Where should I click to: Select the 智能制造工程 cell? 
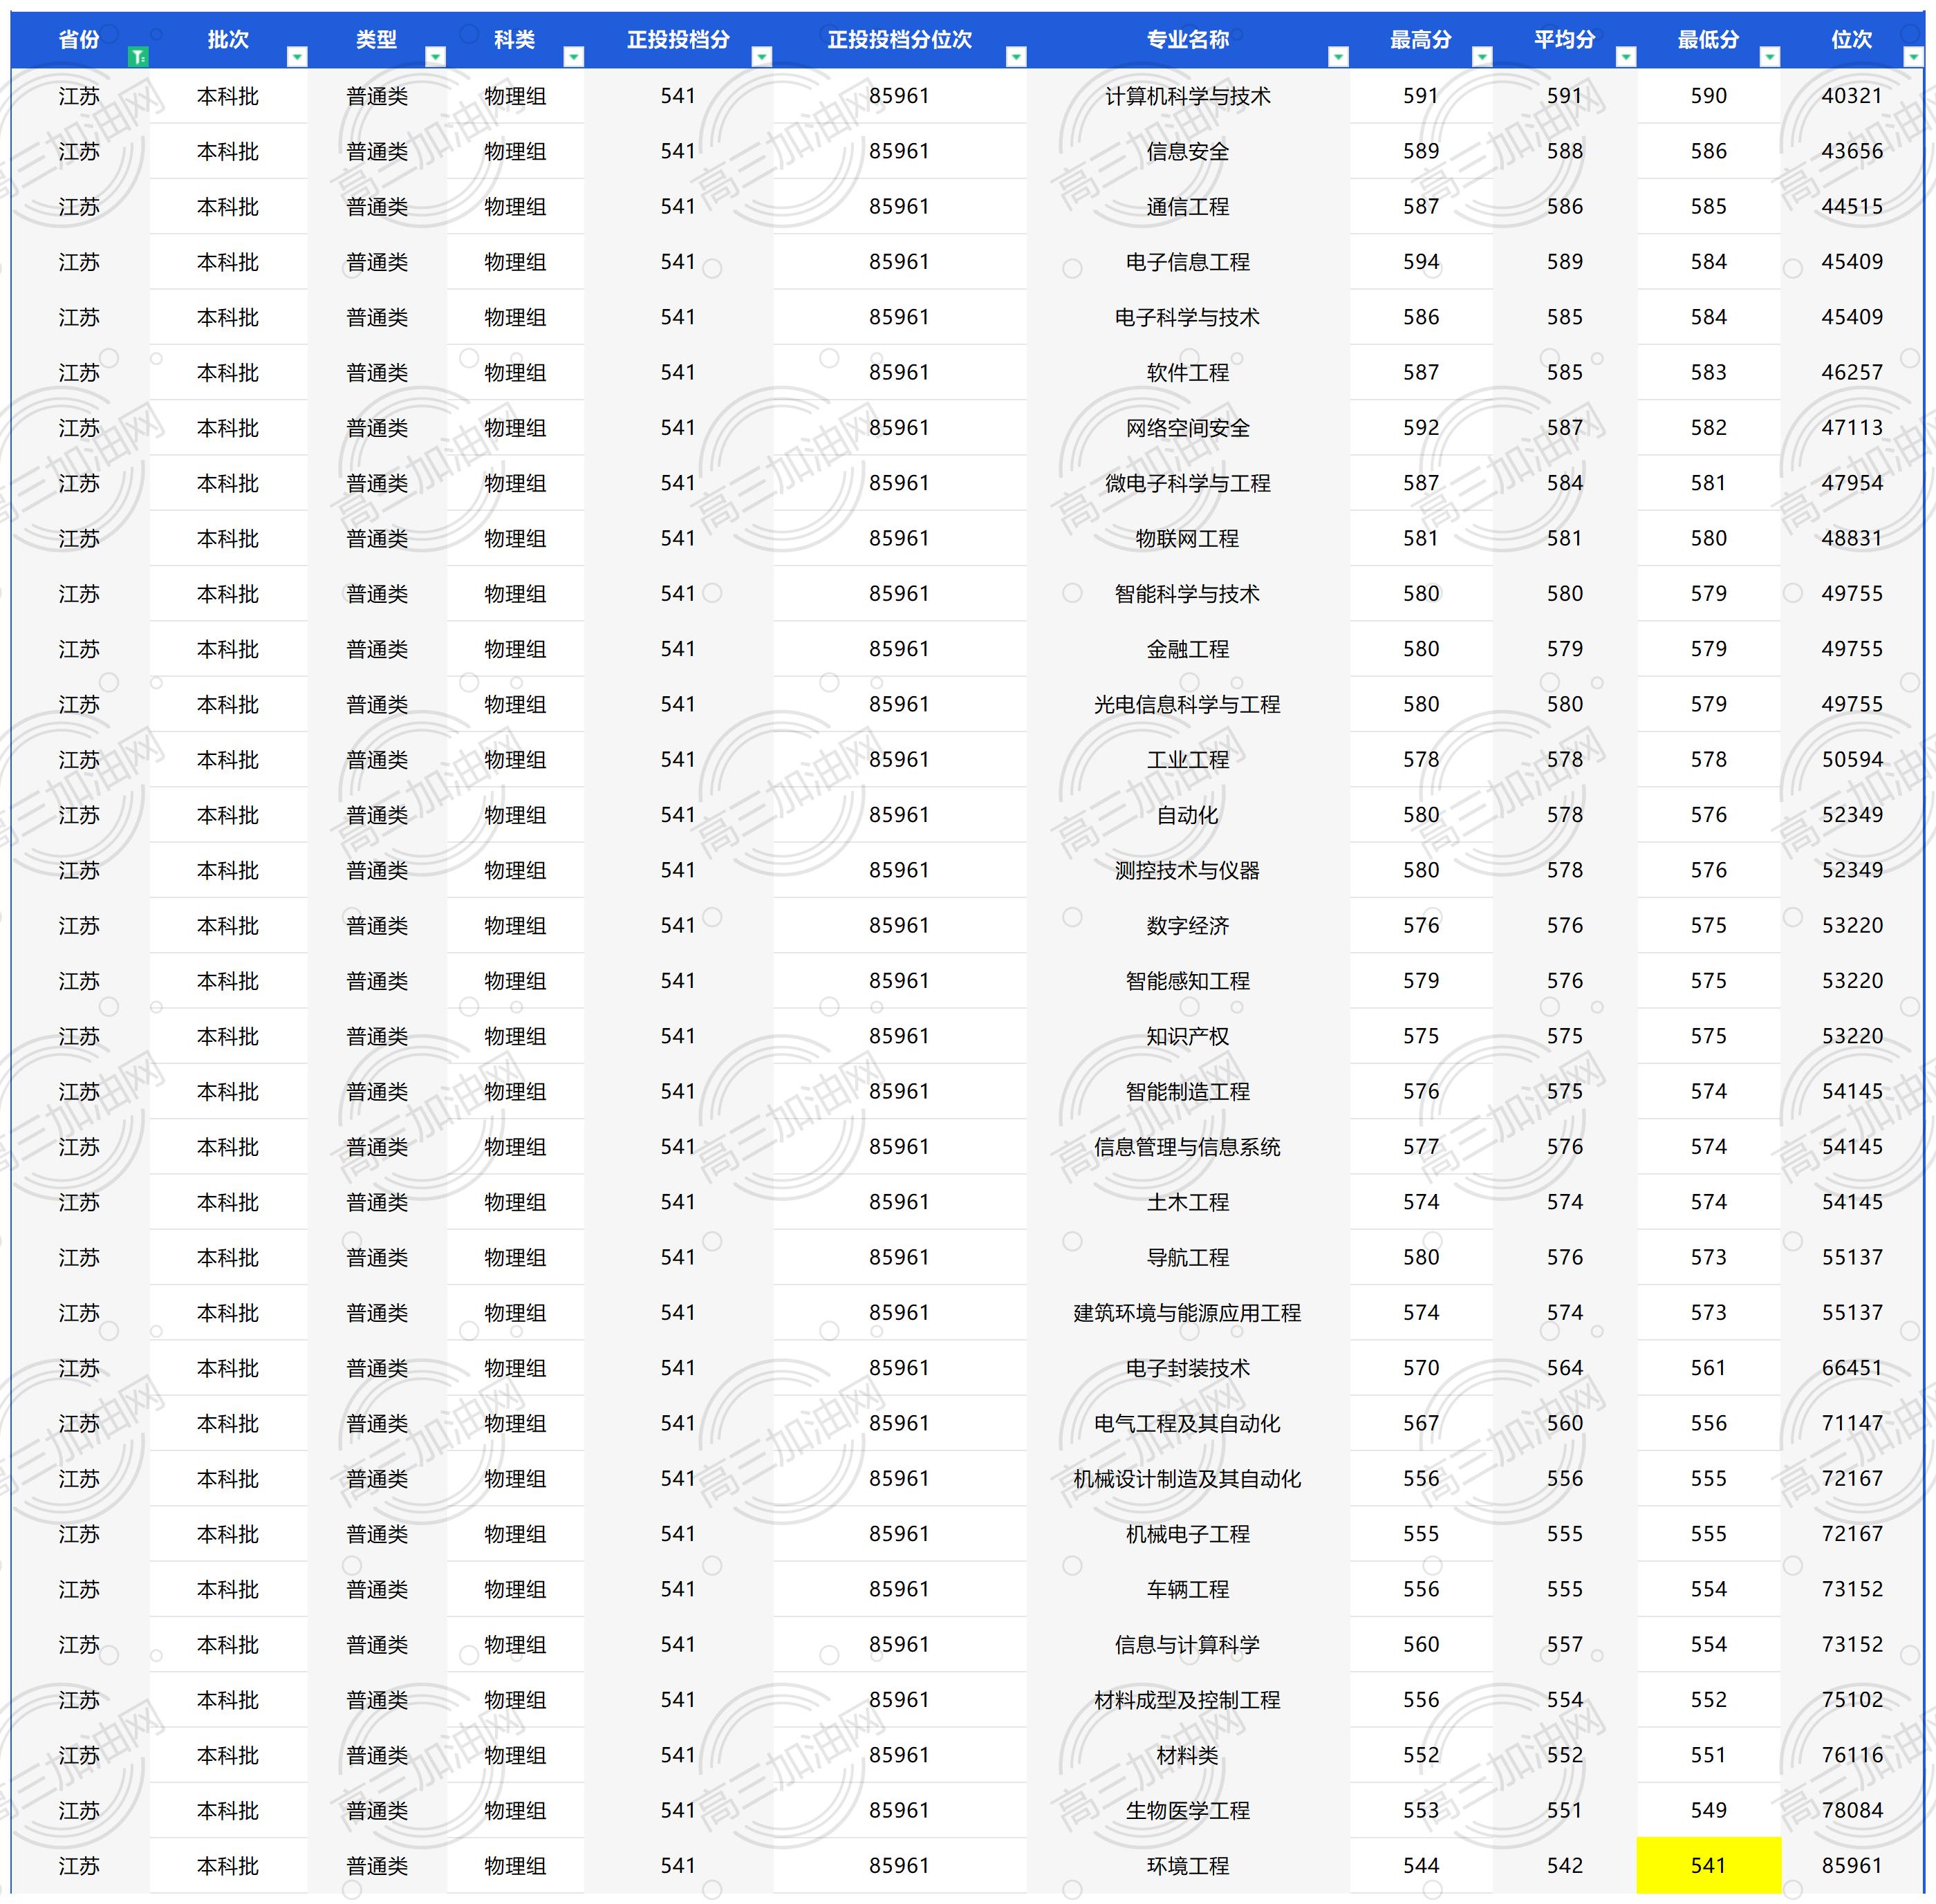click(x=1188, y=1092)
